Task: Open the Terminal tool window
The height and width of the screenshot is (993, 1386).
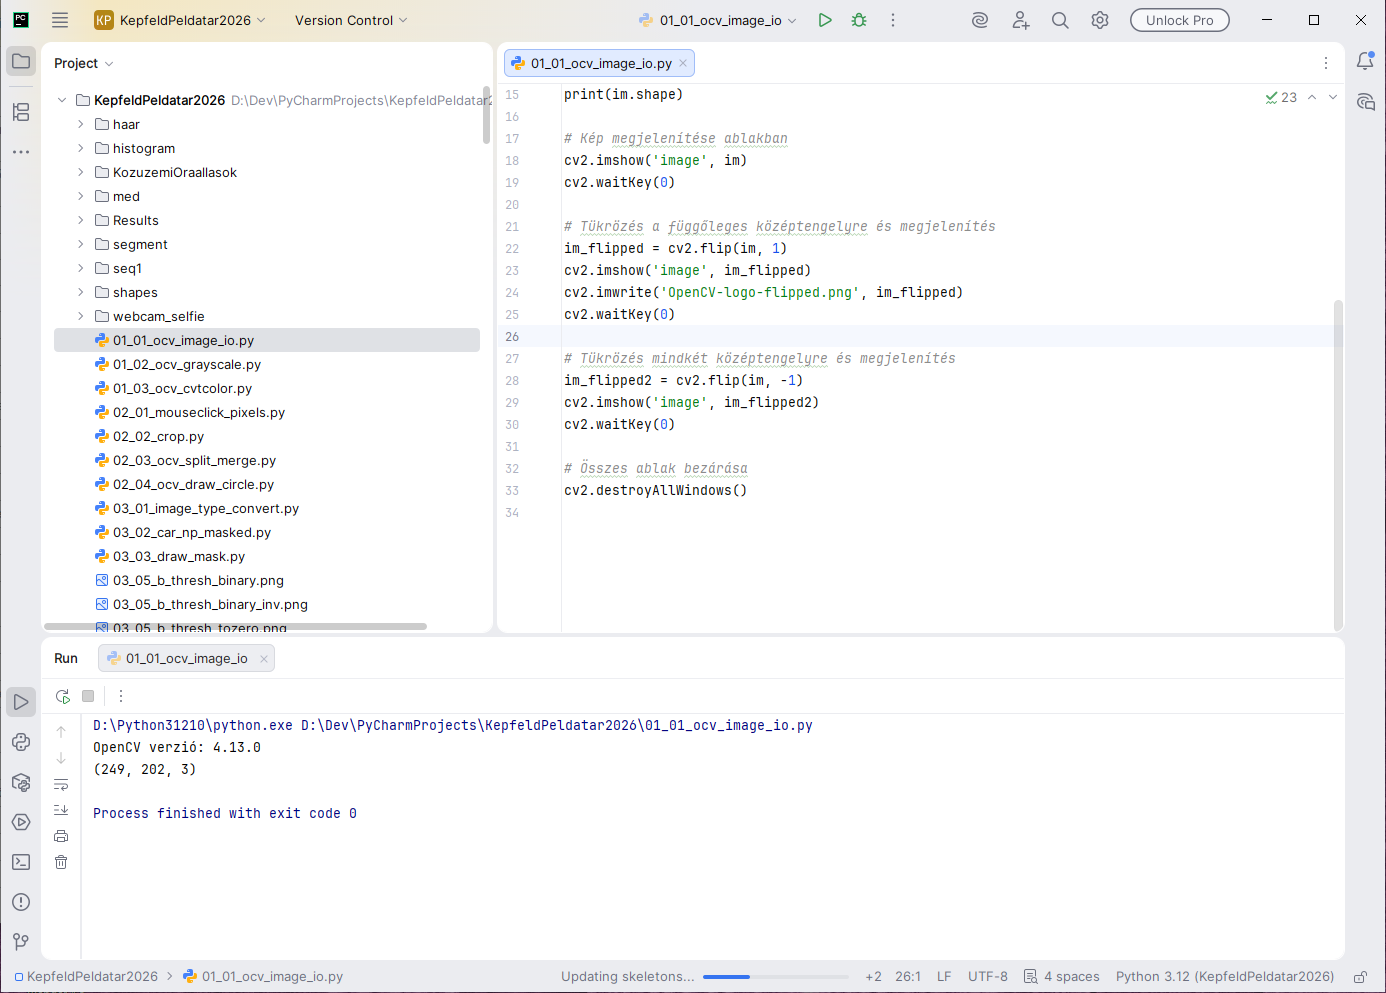Action: coord(21,862)
